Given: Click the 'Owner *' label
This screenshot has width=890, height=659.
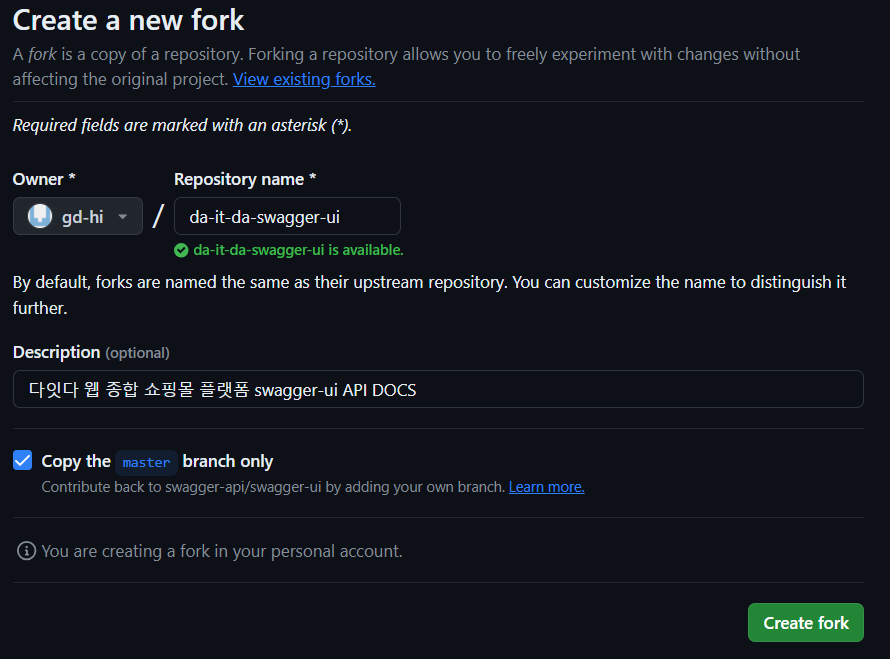Looking at the screenshot, I should (44, 179).
